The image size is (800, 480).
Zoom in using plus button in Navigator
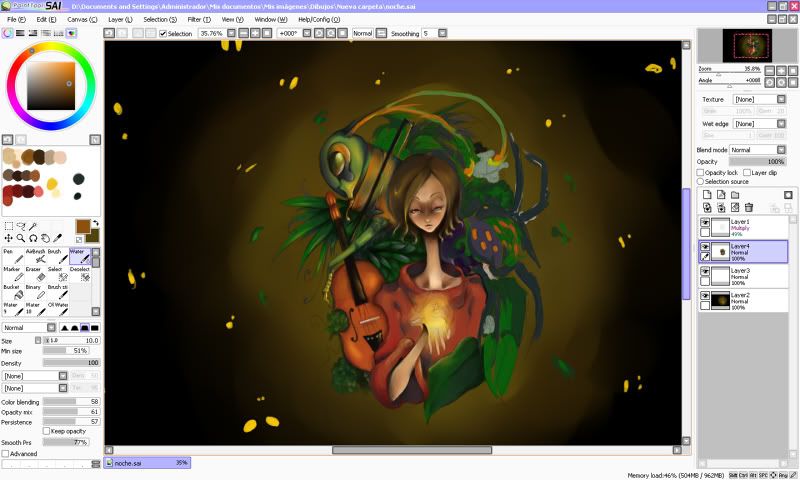[x=781, y=70]
